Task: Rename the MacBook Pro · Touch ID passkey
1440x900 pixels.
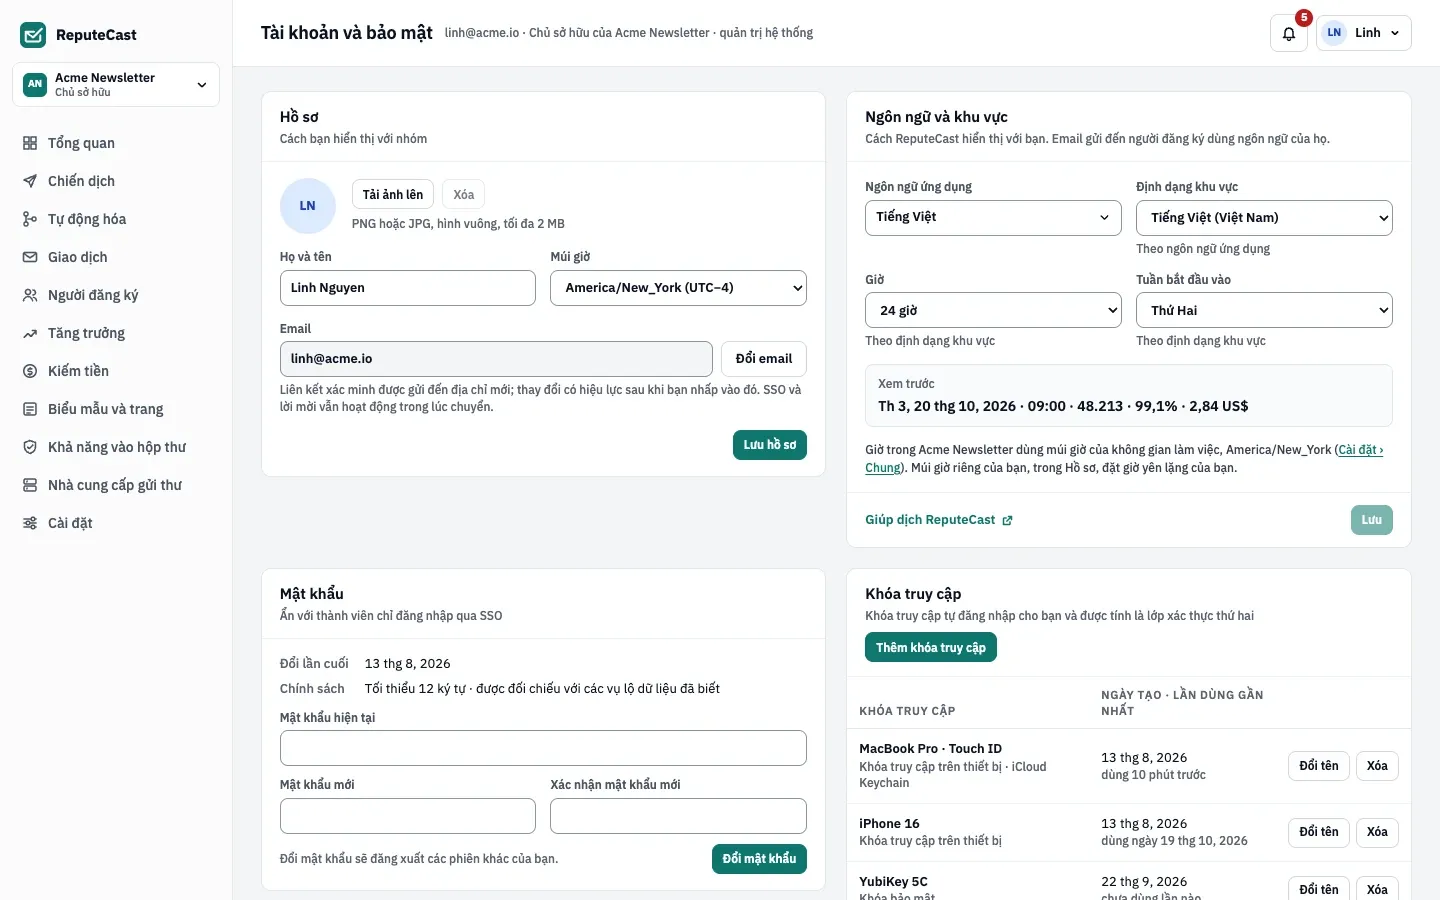Action: click(x=1319, y=766)
